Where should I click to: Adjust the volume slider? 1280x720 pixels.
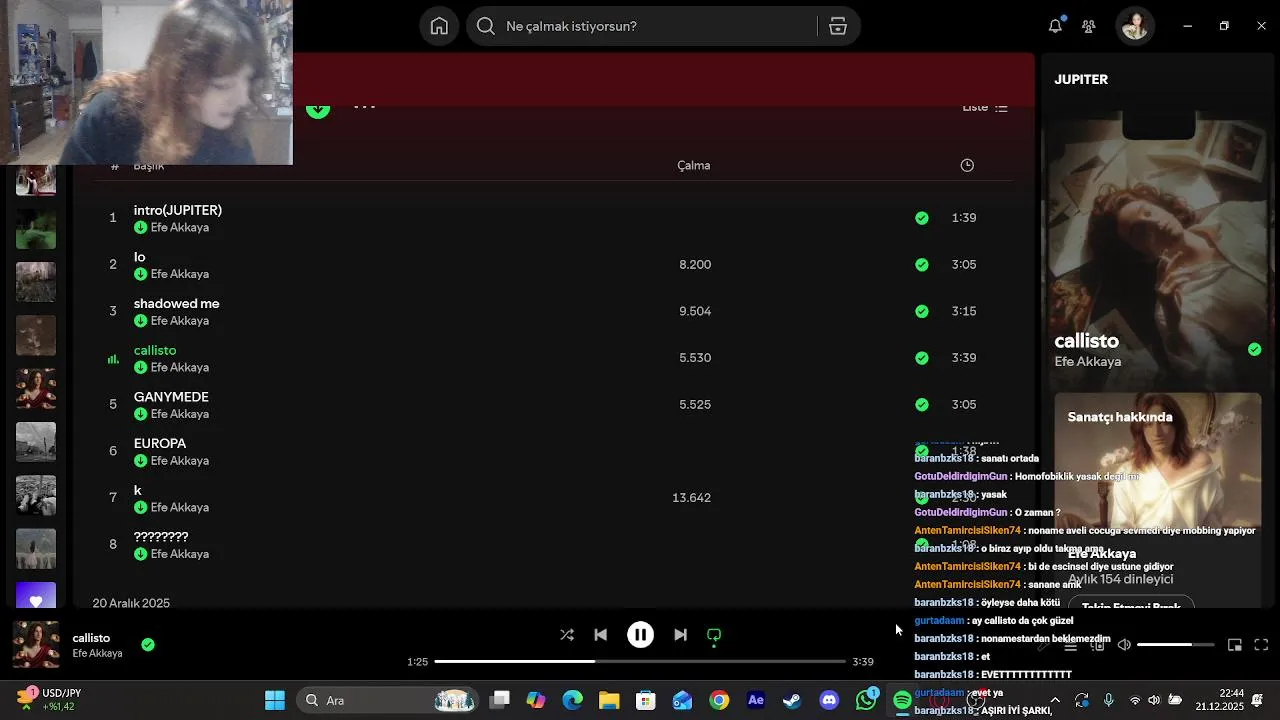tap(1176, 645)
